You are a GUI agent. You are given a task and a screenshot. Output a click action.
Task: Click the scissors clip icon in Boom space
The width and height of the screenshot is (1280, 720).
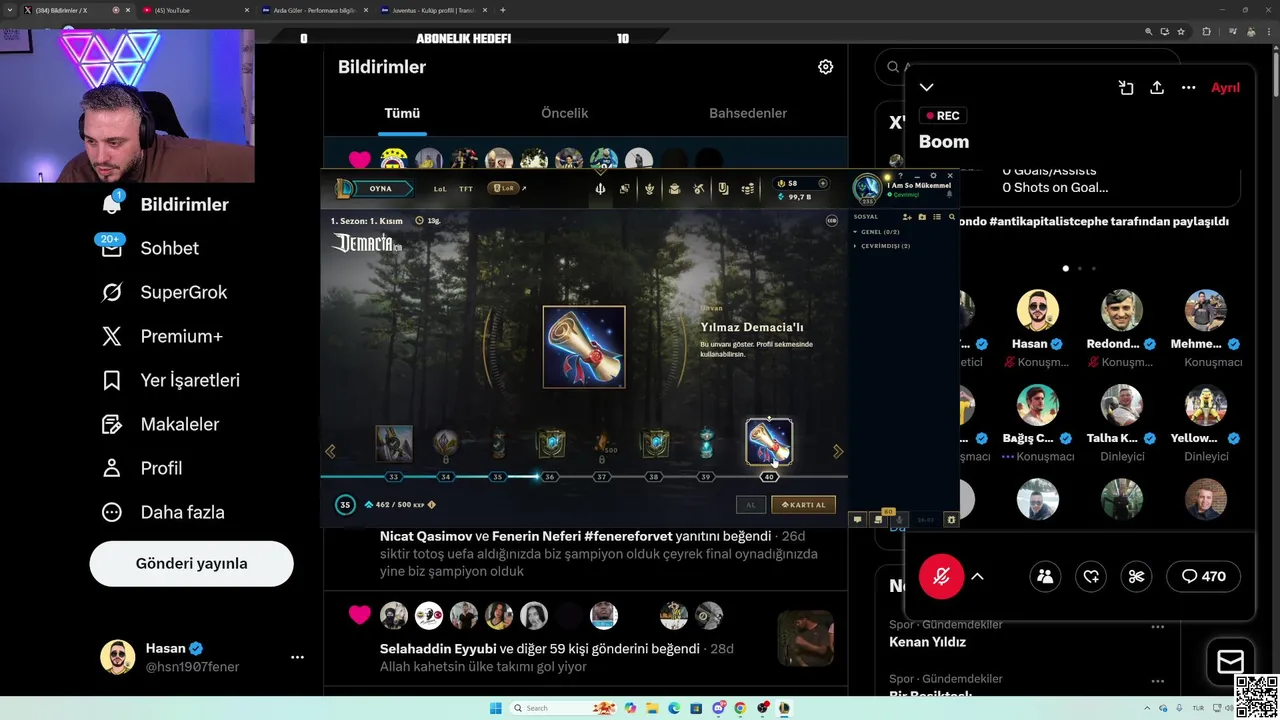pyautogui.click(x=1136, y=576)
